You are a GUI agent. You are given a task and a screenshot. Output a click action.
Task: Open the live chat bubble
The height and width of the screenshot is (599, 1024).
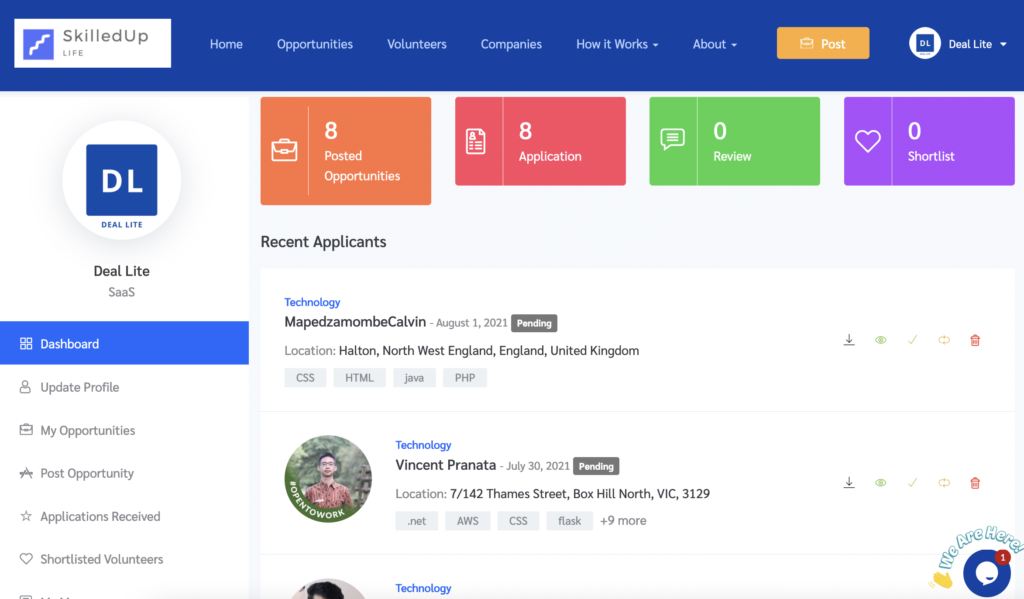coord(987,572)
